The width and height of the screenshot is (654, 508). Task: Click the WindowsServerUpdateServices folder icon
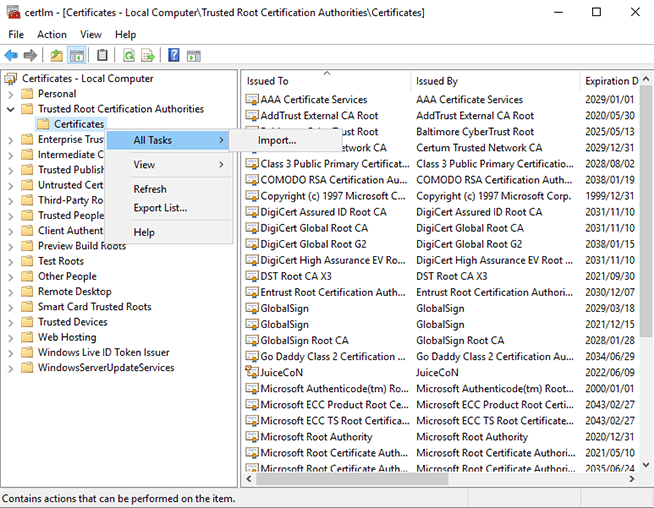(27, 367)
